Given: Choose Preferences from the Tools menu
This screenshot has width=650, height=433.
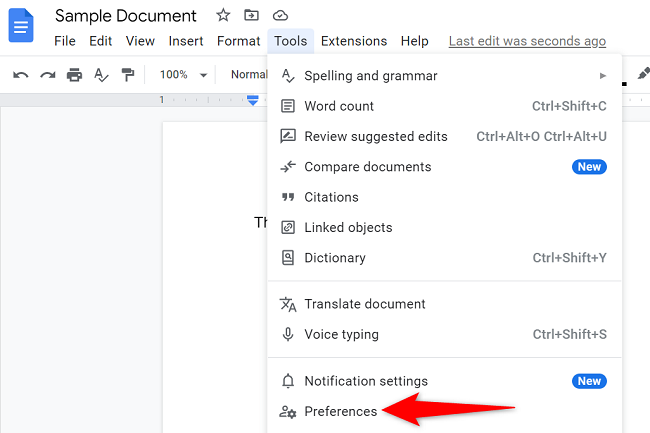Looking at the screenshot, I should tap(341, 411).
